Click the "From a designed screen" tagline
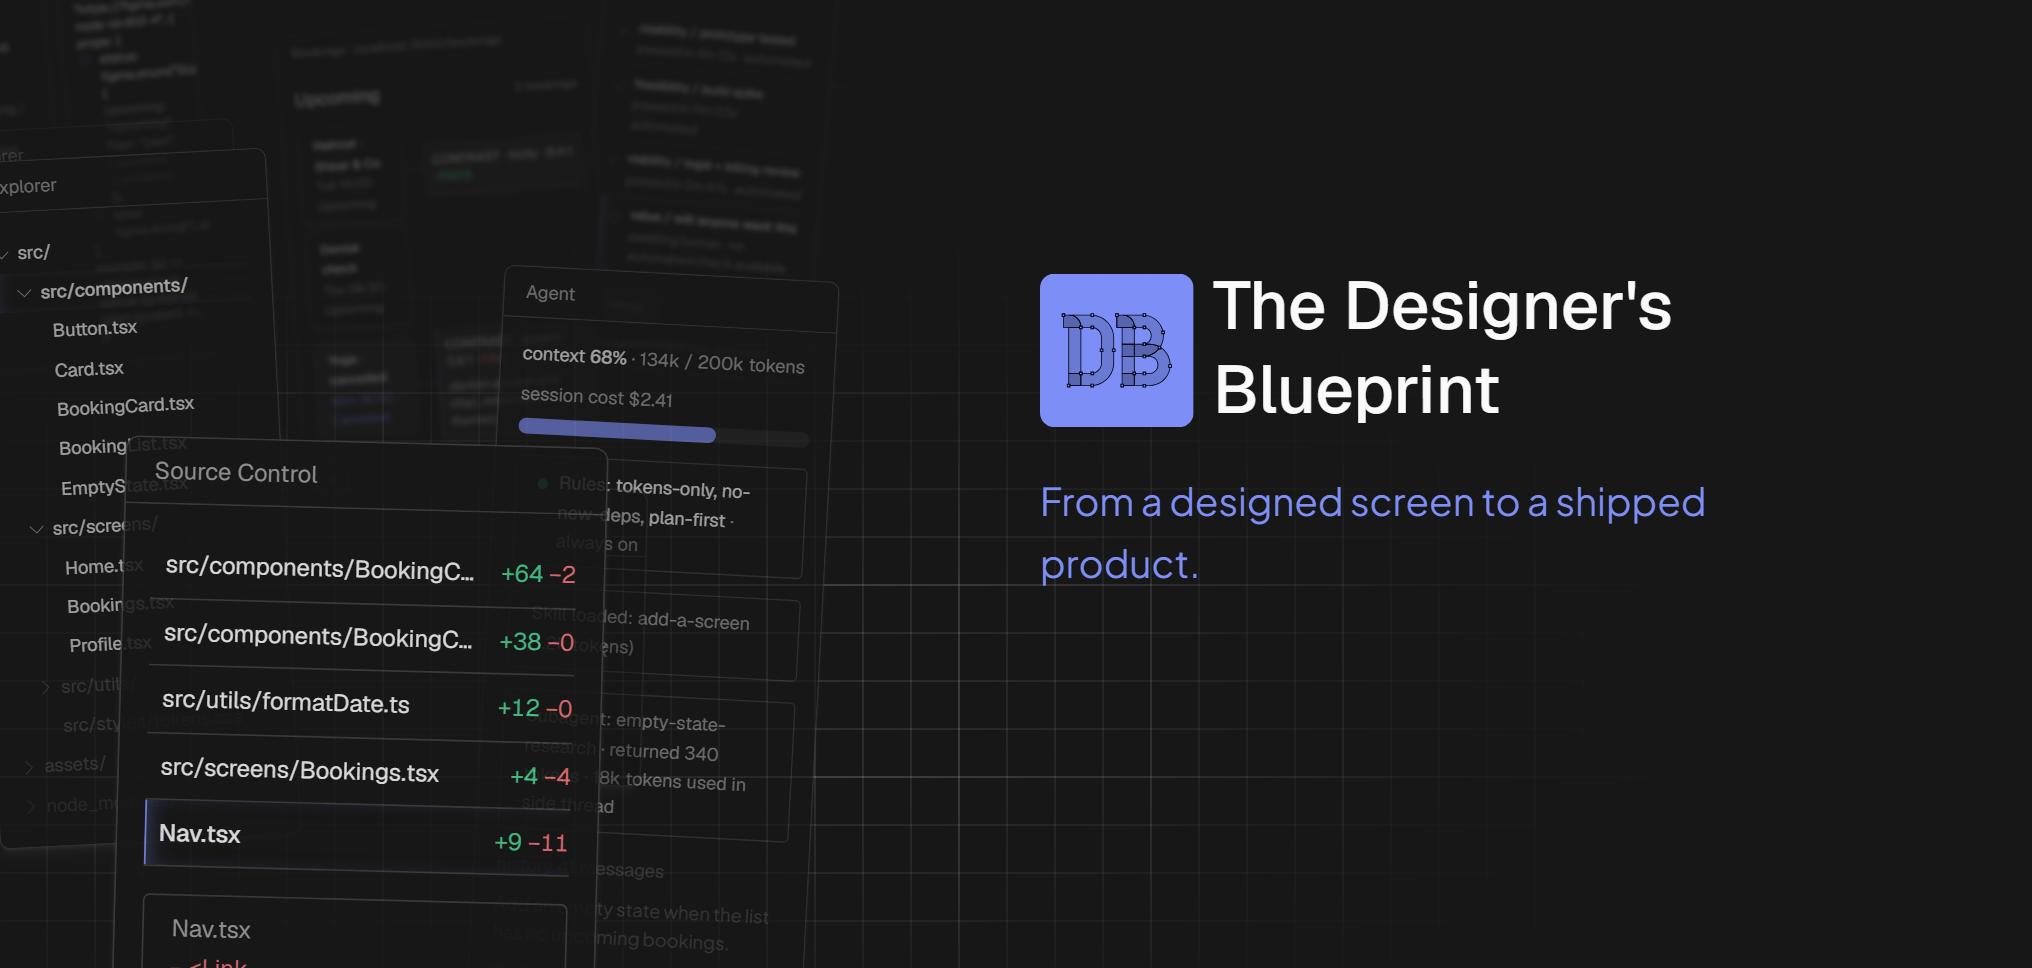The width and height of the screenshot is (2032, 968). click(x=1372, y=533)
